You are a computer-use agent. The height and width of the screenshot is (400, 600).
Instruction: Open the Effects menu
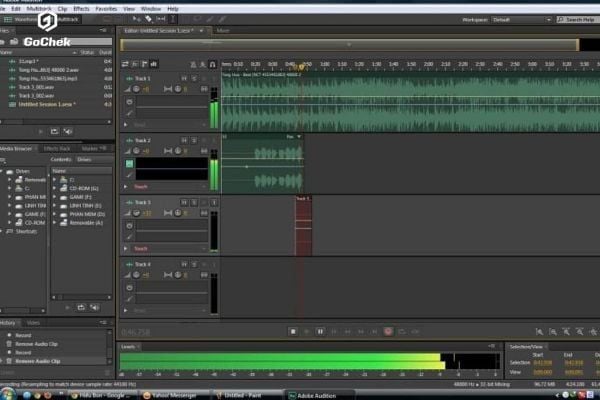82,8
